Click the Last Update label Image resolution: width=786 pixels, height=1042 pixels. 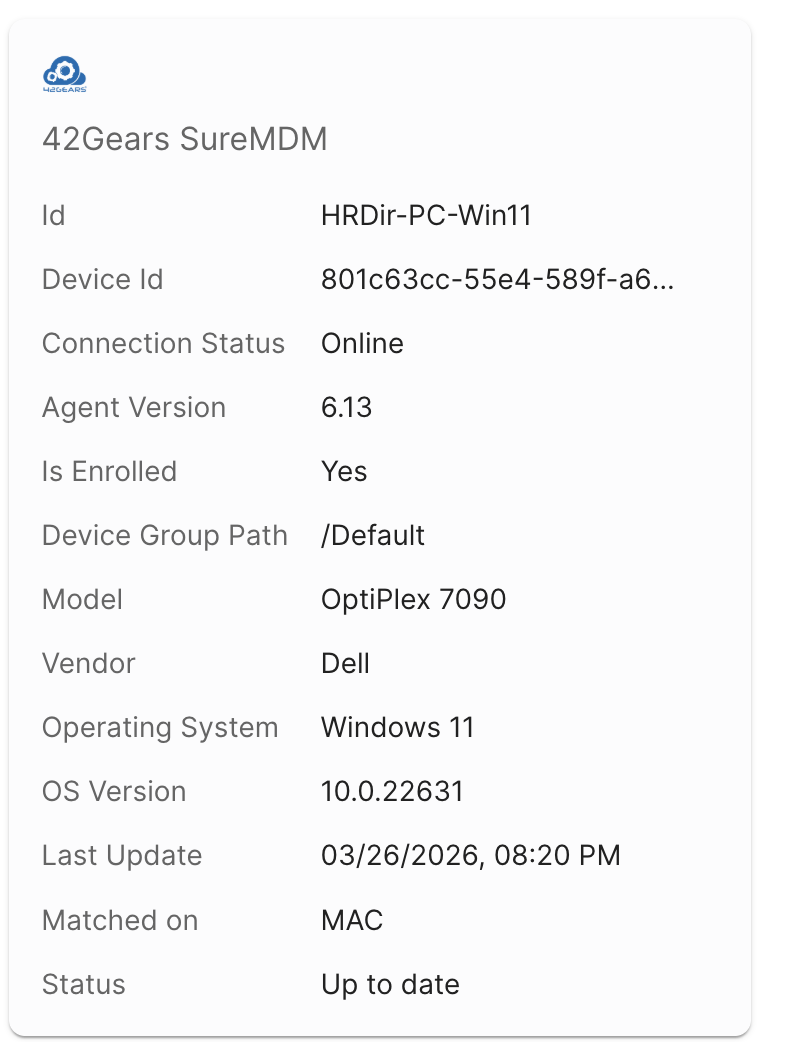tap(122, 855)
